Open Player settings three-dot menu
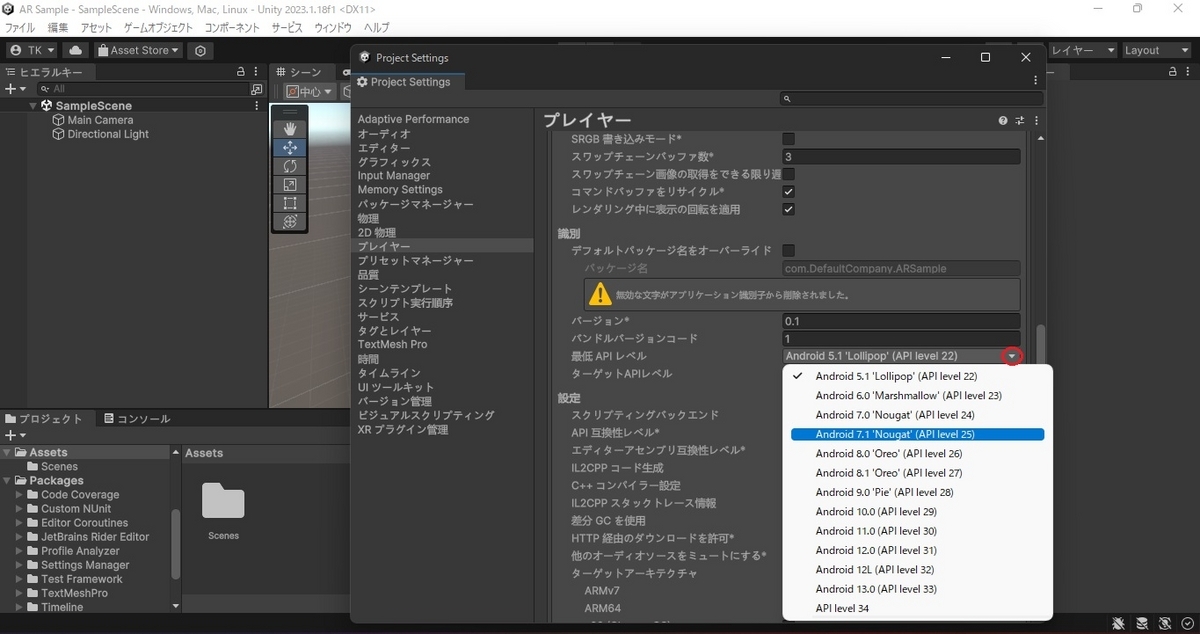This screenshot has width=1200, height=634. pos(1036,120)
